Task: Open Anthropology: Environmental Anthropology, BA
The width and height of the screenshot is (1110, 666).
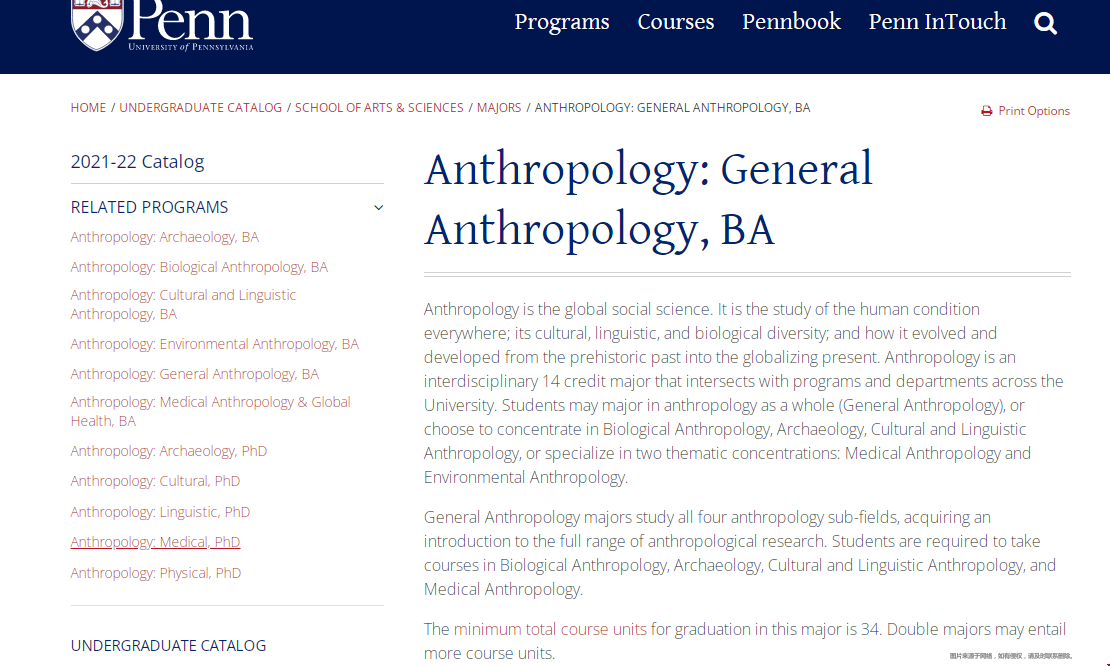Action: coord(215,344)
